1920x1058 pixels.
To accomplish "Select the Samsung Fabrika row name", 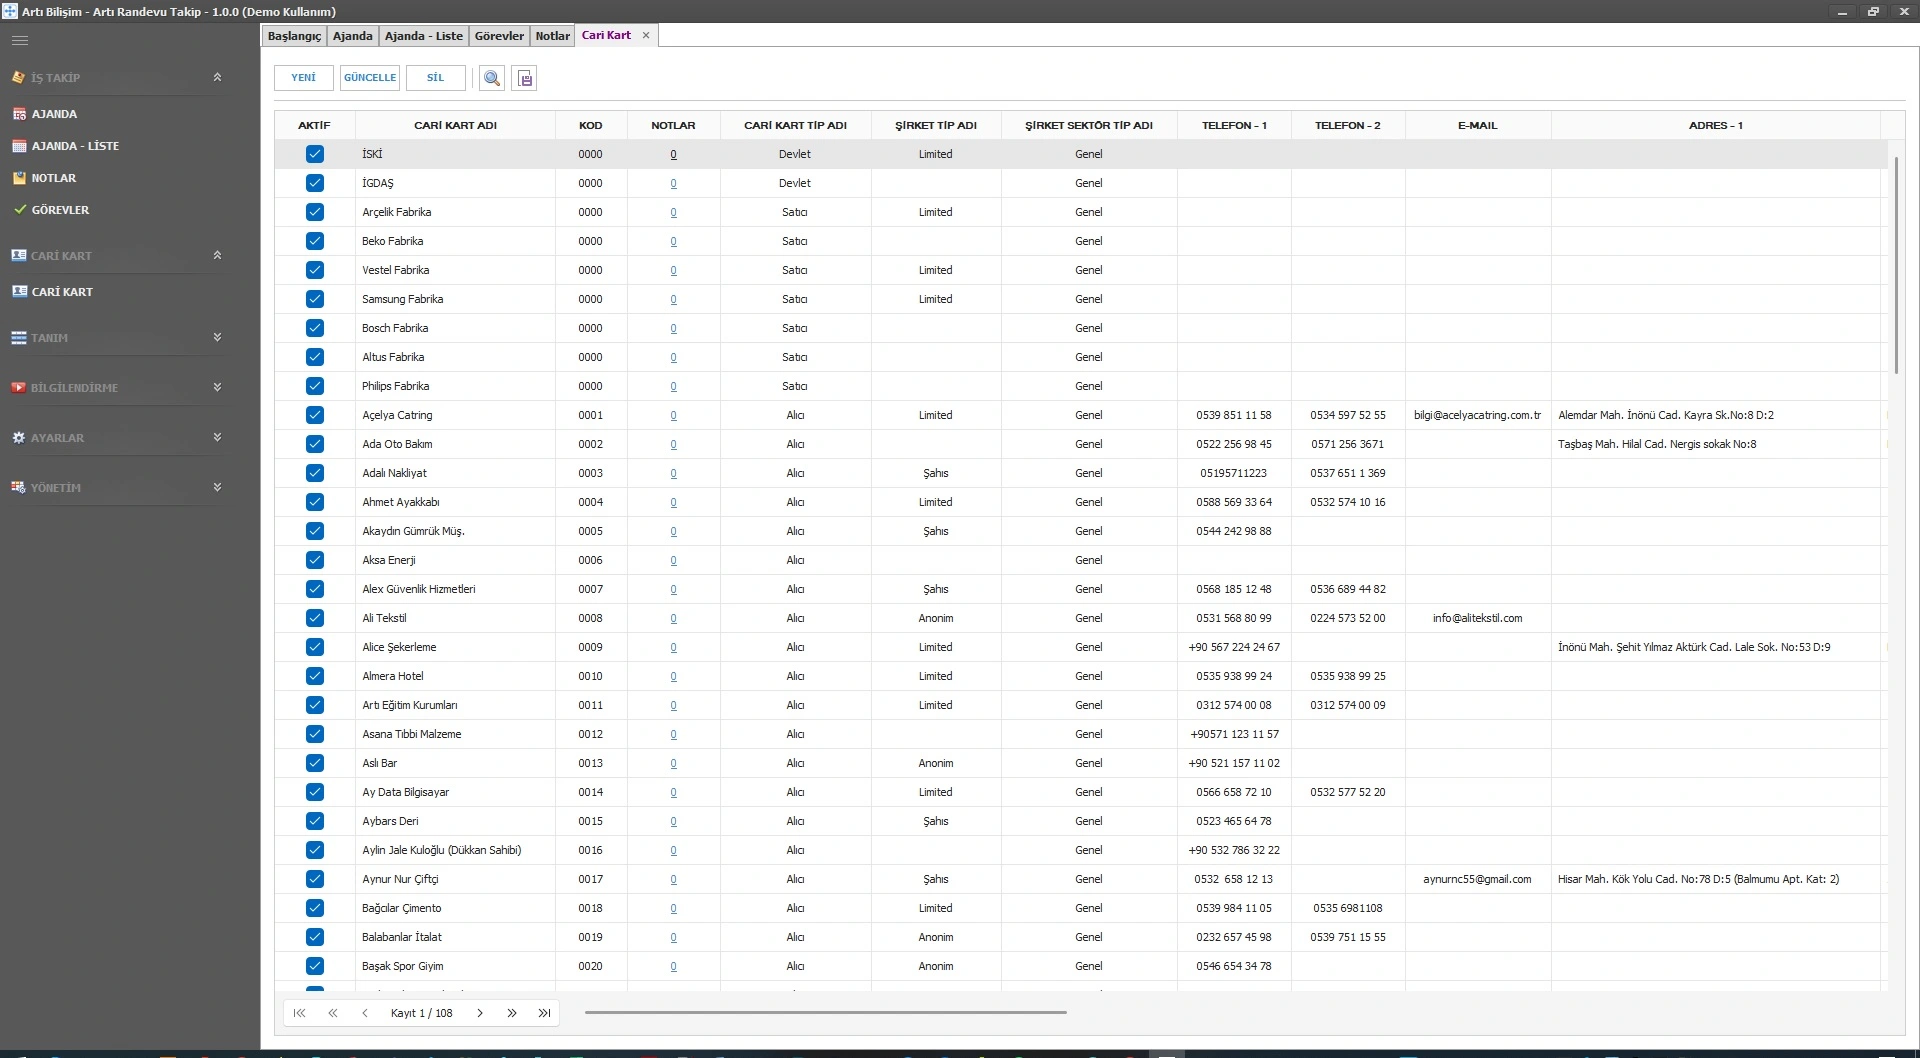I will pyautogui.click(x=402, y=299).
